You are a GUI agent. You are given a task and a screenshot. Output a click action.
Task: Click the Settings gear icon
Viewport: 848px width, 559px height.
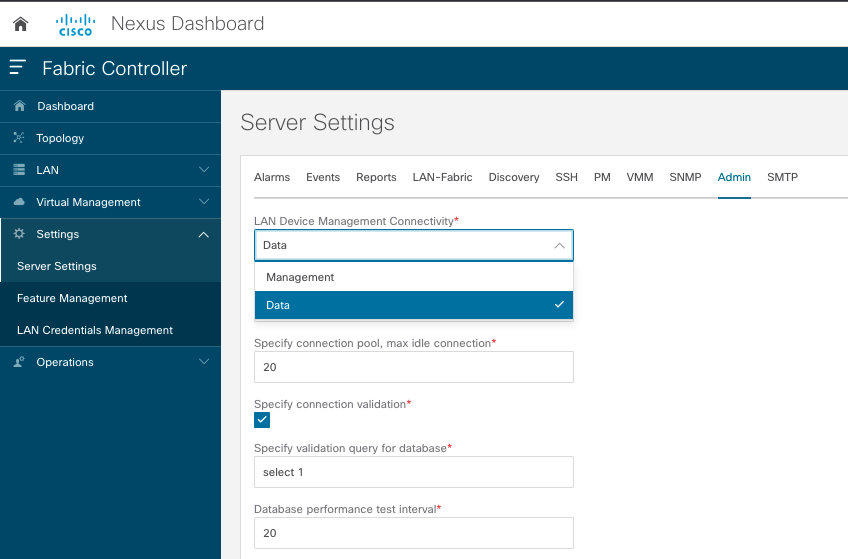coord(19,234)
